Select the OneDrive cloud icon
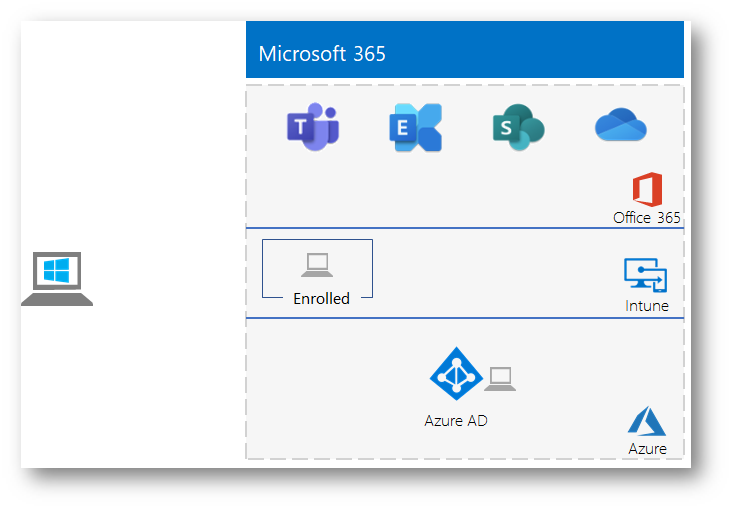The image size is (733, 510). [621, 124]
